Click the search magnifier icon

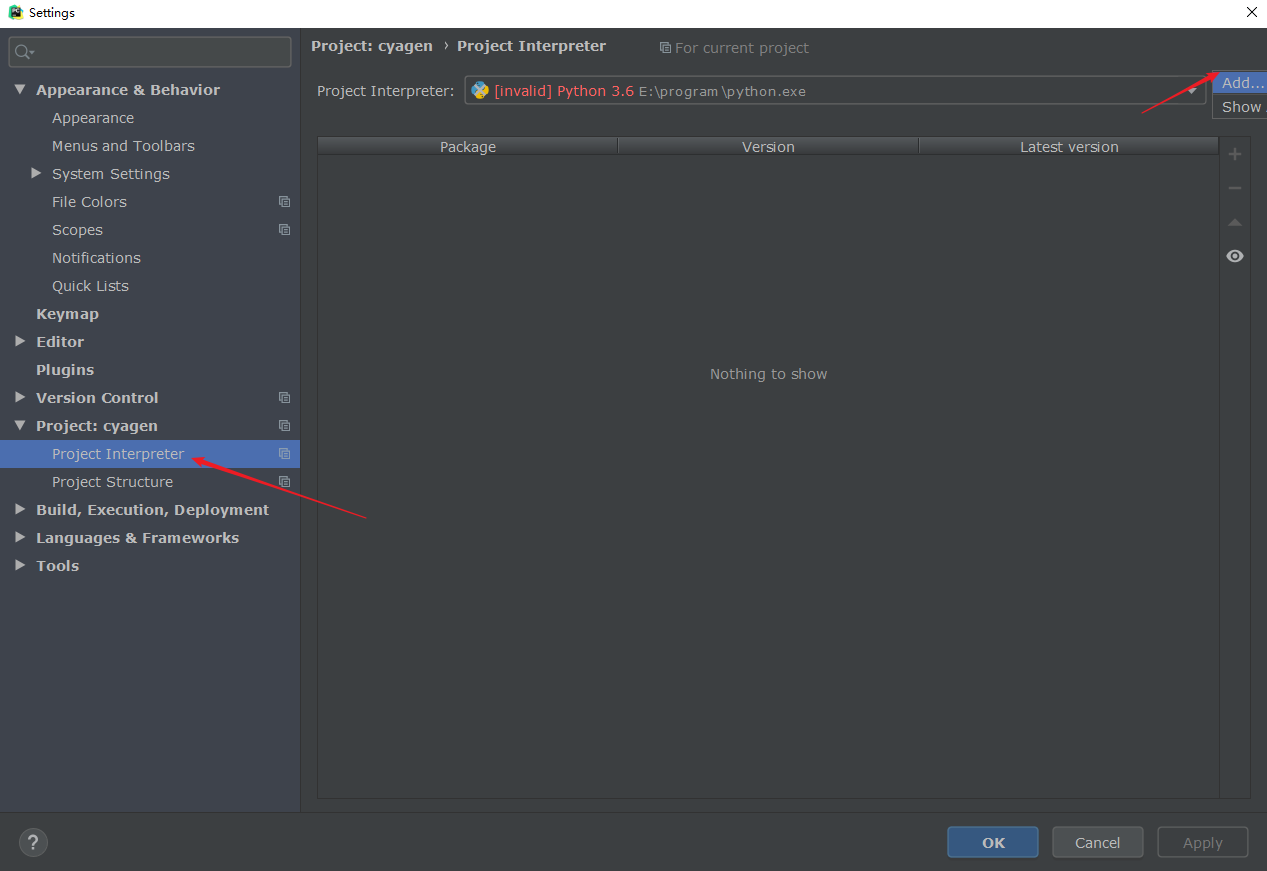point(24,52)
